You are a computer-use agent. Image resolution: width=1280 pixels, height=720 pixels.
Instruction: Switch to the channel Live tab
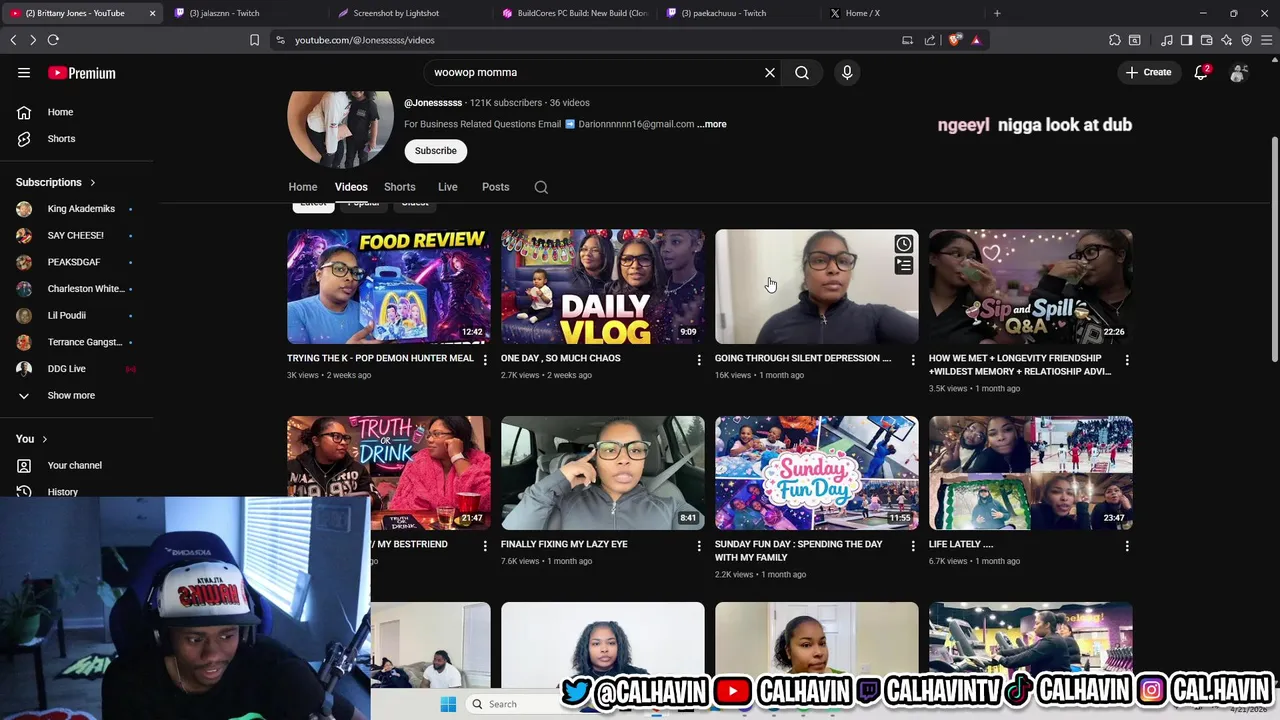point(448,187)
